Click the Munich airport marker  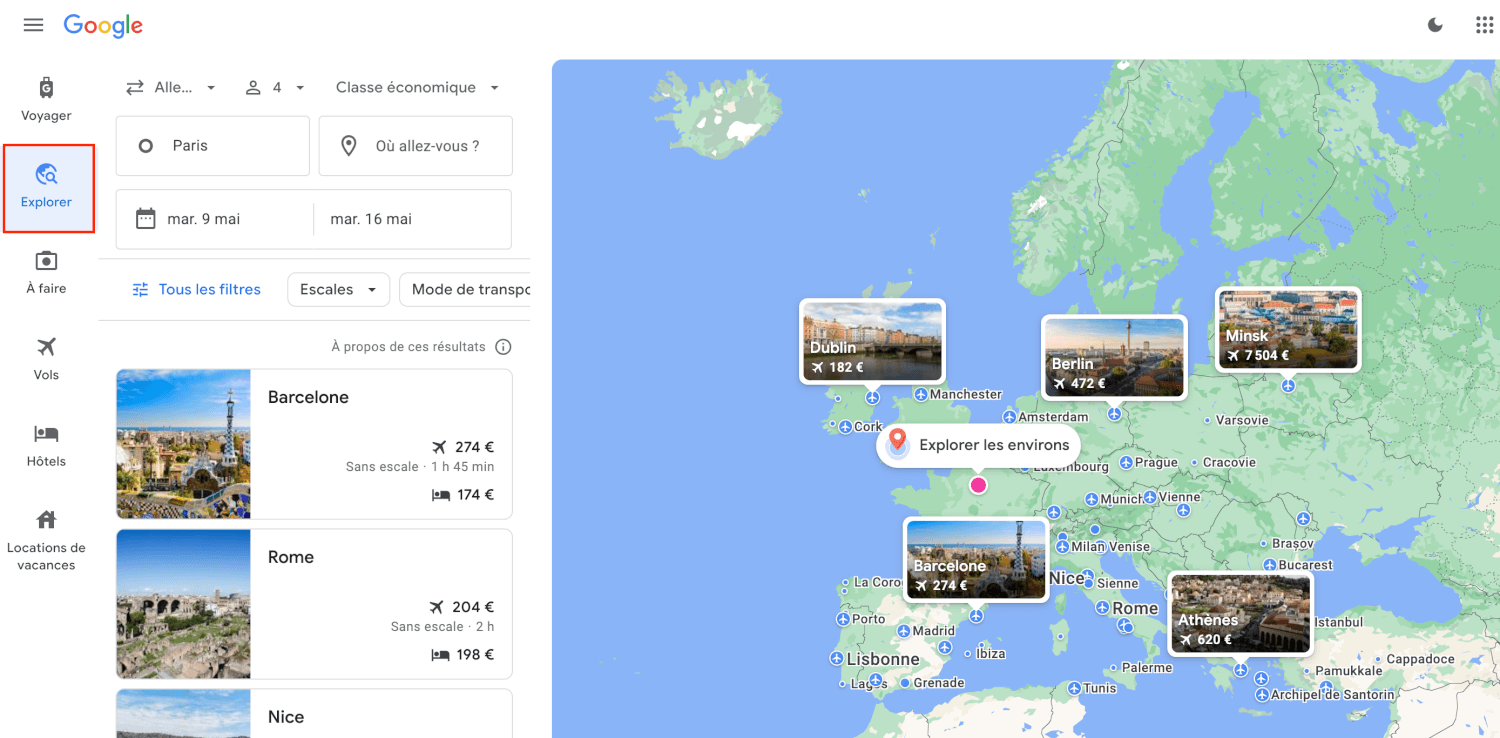click(1091, 499)
